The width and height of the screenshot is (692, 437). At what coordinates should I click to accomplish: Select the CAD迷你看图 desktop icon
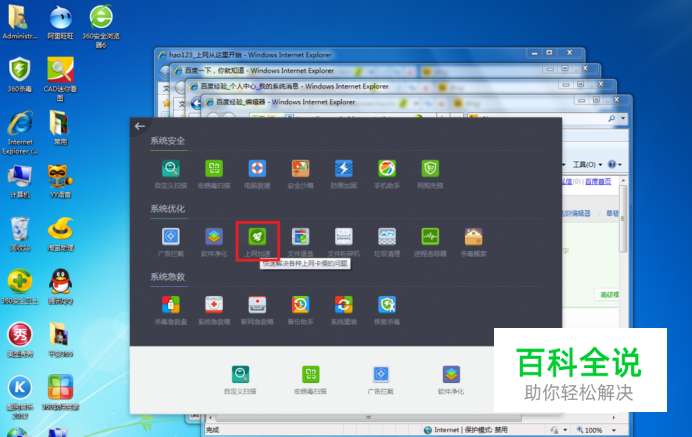pyautogui.click(x=60, y=79)
